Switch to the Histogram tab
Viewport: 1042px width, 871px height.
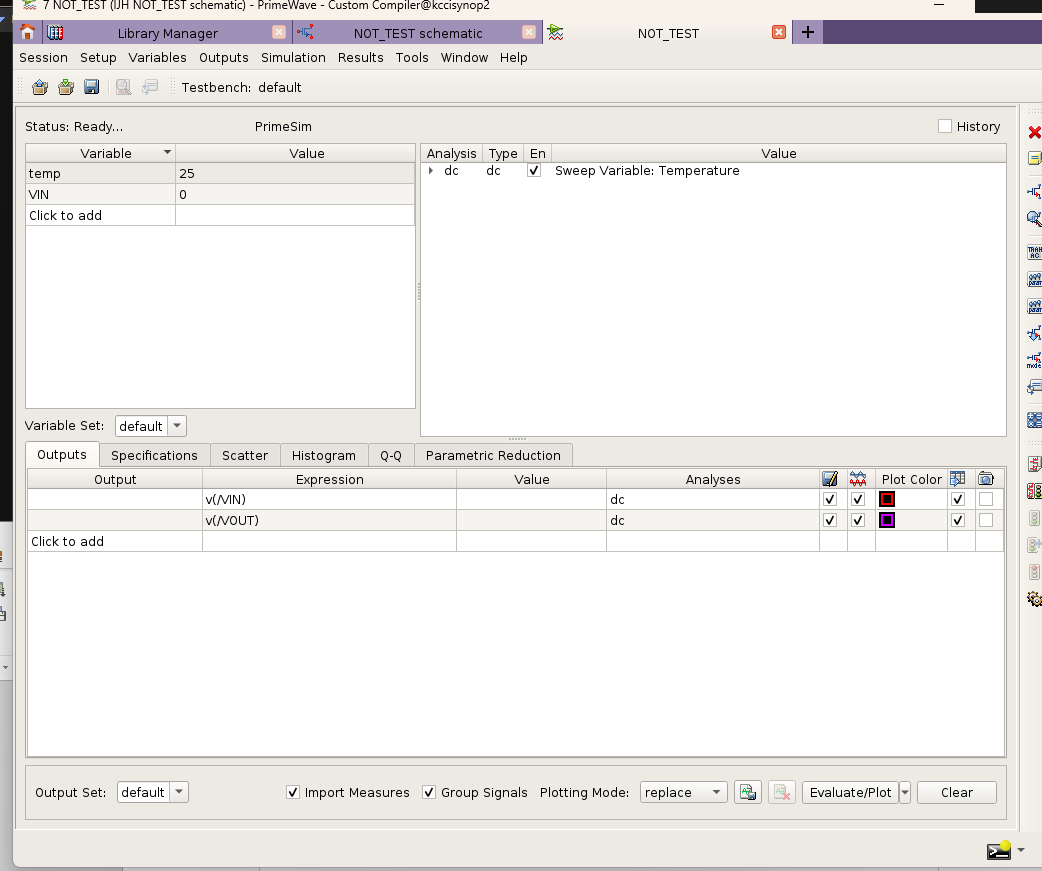324,455
